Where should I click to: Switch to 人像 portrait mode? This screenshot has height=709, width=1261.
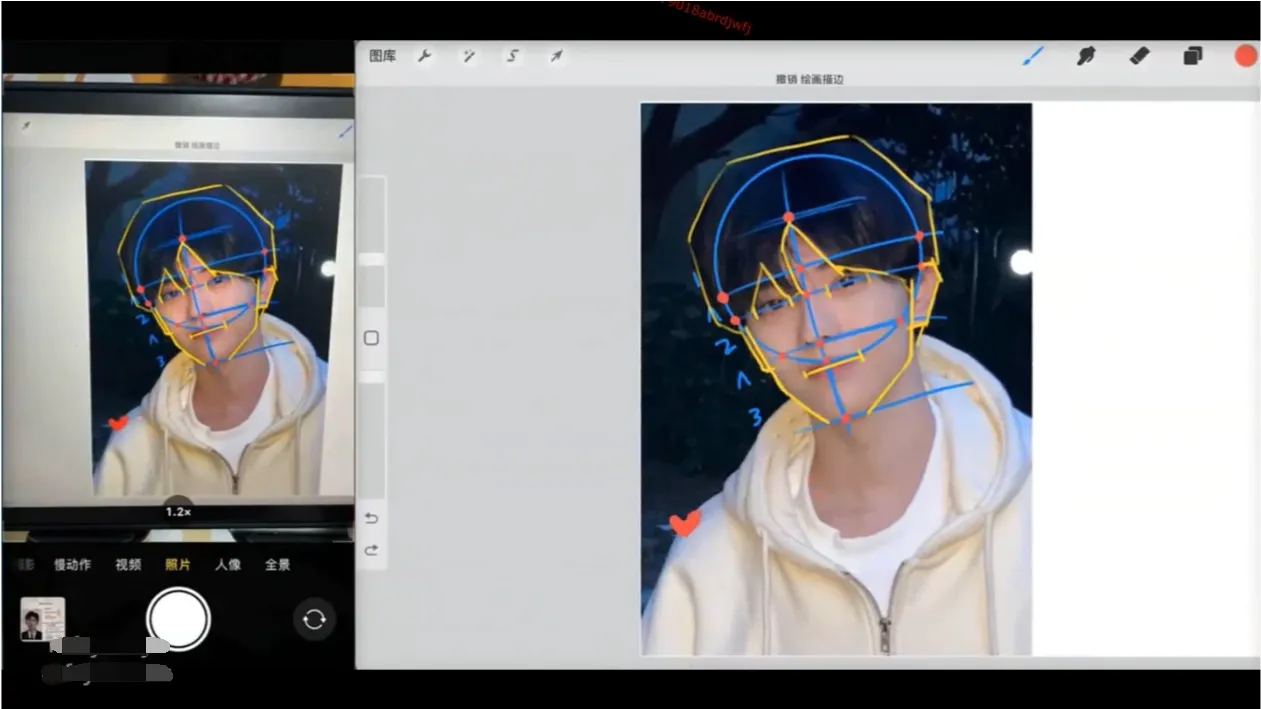click(x=228, y=564)
